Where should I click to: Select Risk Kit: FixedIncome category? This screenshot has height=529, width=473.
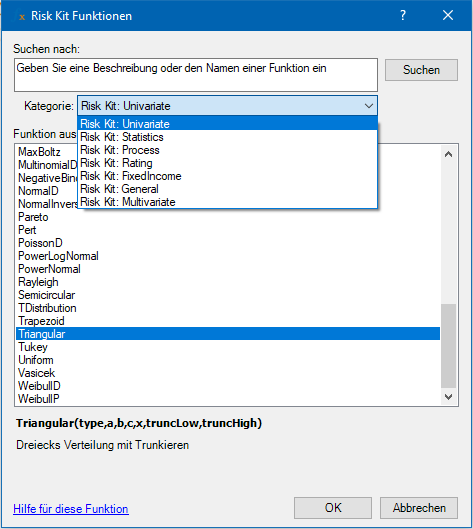(227, 176)
